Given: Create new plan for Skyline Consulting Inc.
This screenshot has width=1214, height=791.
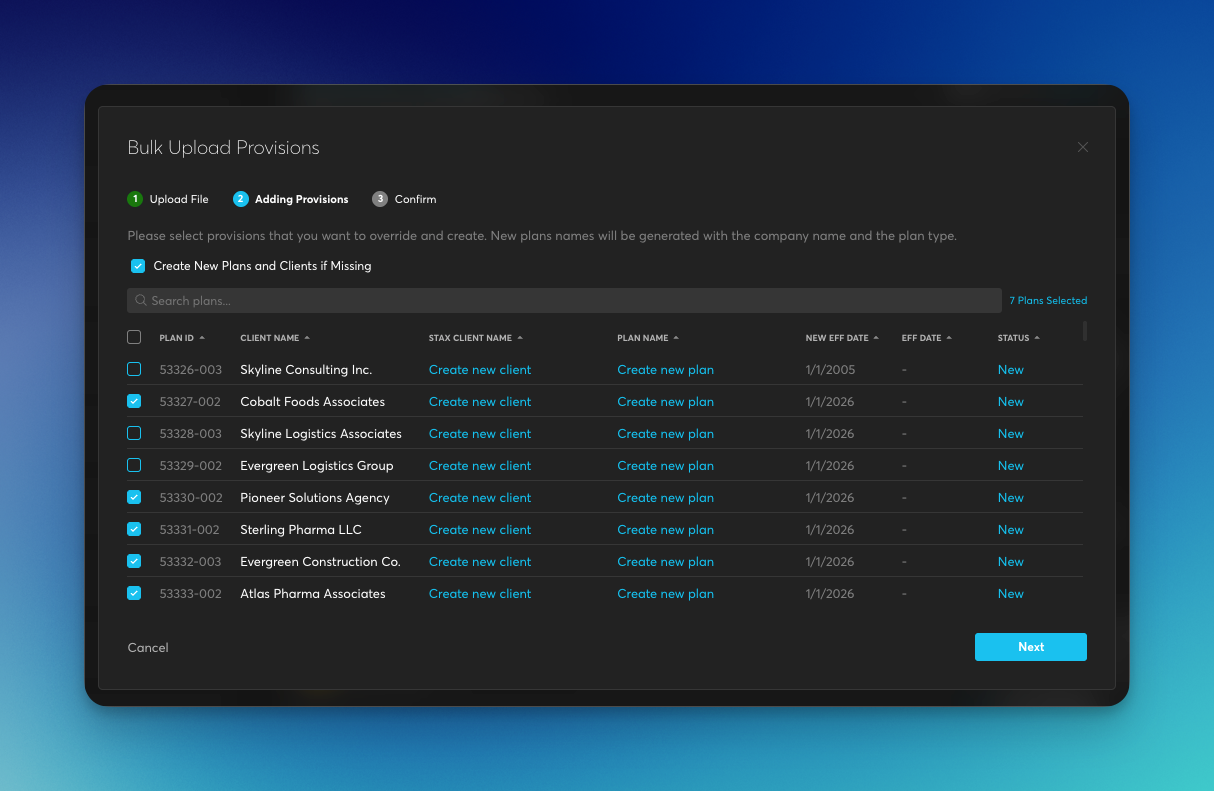Looking at the screenshot, I should click(665, 370).
